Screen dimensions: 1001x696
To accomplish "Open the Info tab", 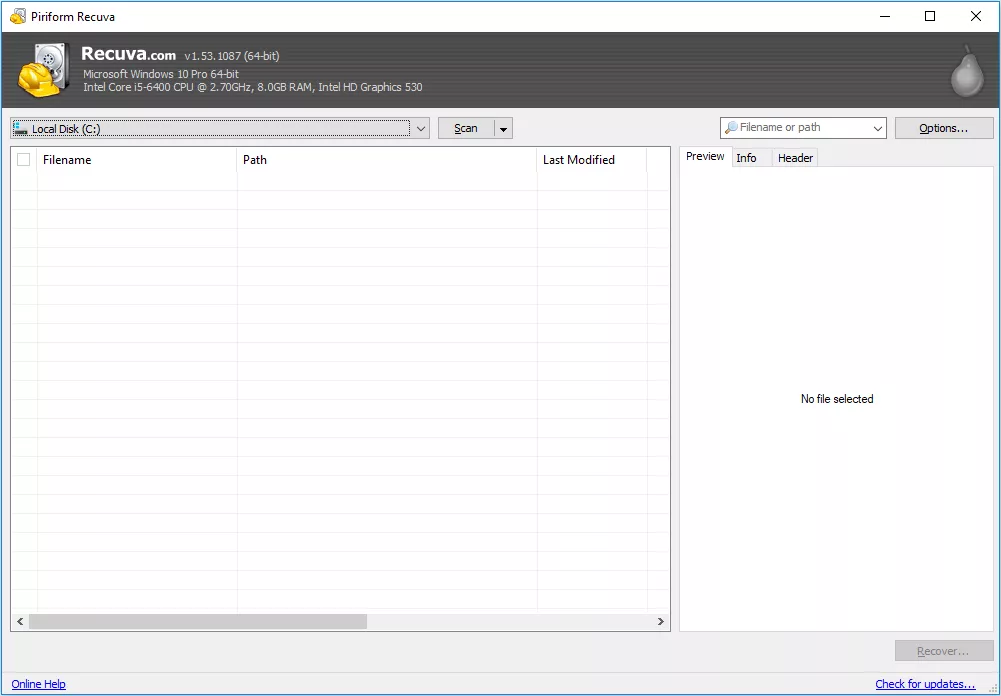I will 747,158.
